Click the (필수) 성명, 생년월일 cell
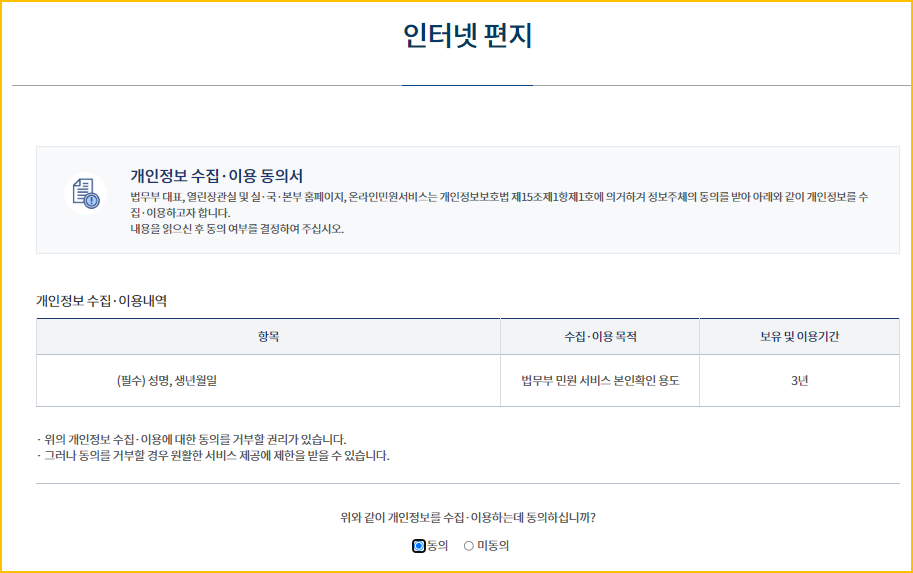The height and width of the screenshot is (573, 913). 268,381
